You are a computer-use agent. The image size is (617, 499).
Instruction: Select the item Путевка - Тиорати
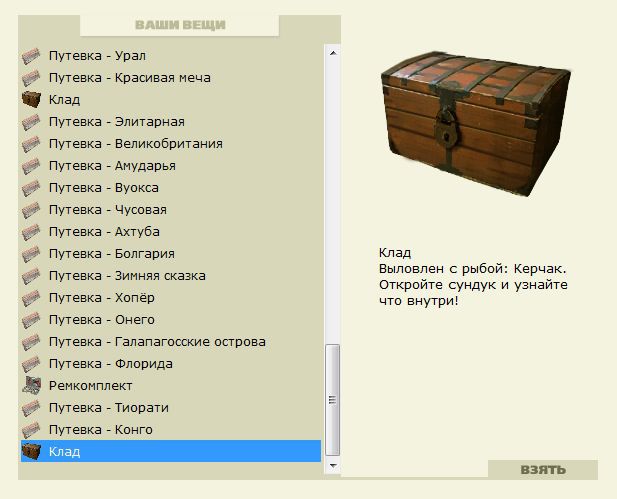click(109, 408)
